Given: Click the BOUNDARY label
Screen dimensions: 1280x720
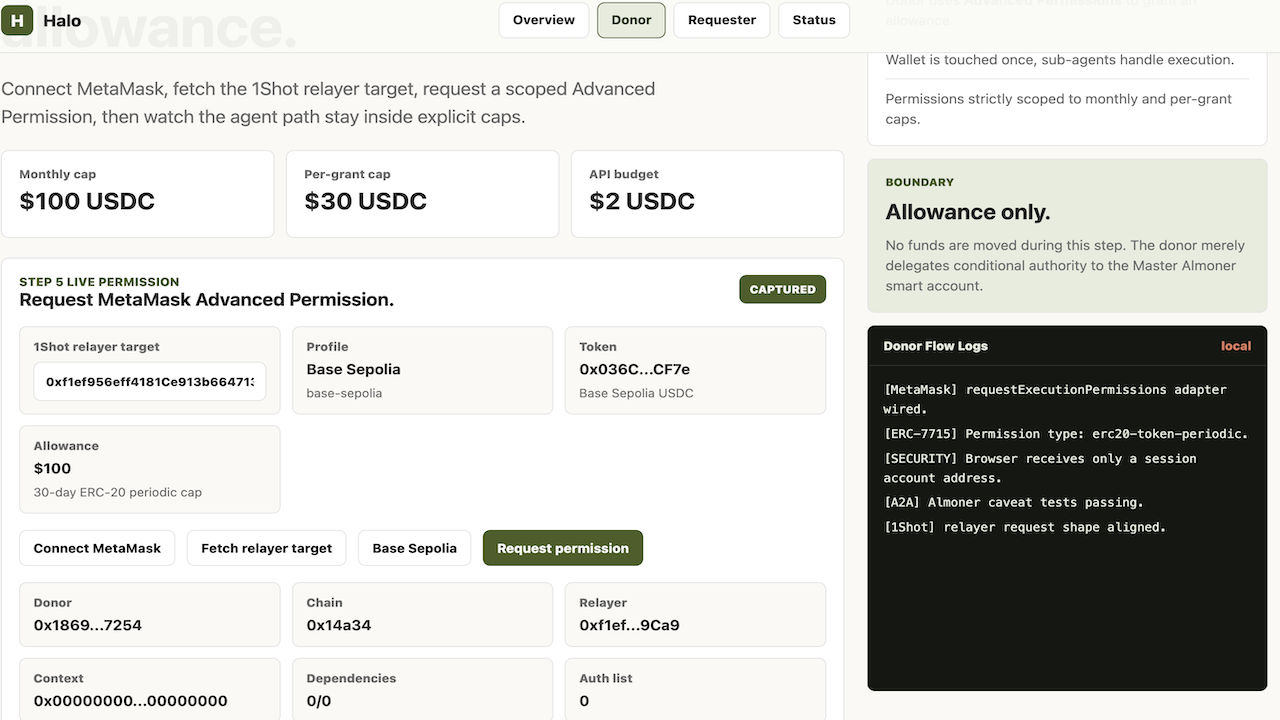Looking at the screenshot, I should tap(920, 182).
